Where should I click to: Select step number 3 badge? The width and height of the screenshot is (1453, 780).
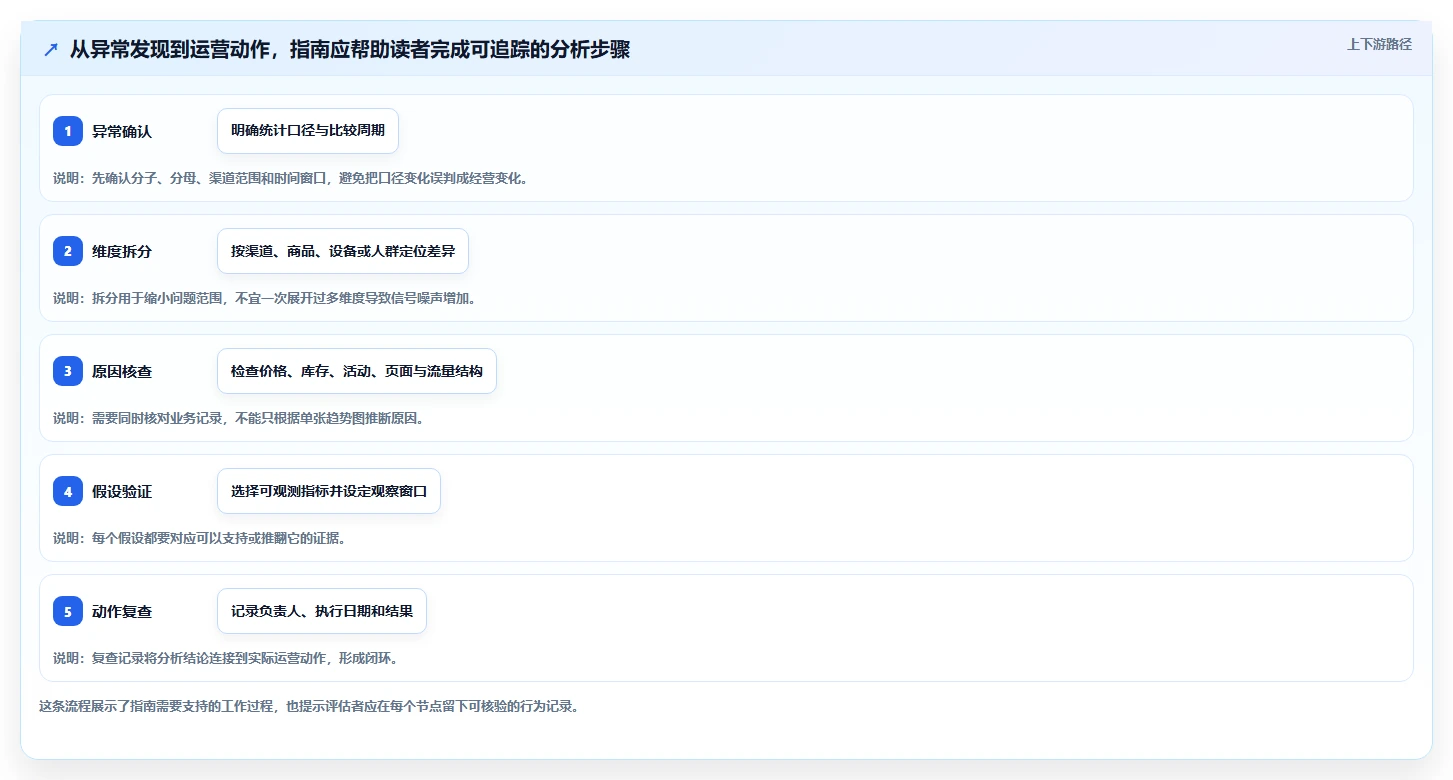coord(68,371)
